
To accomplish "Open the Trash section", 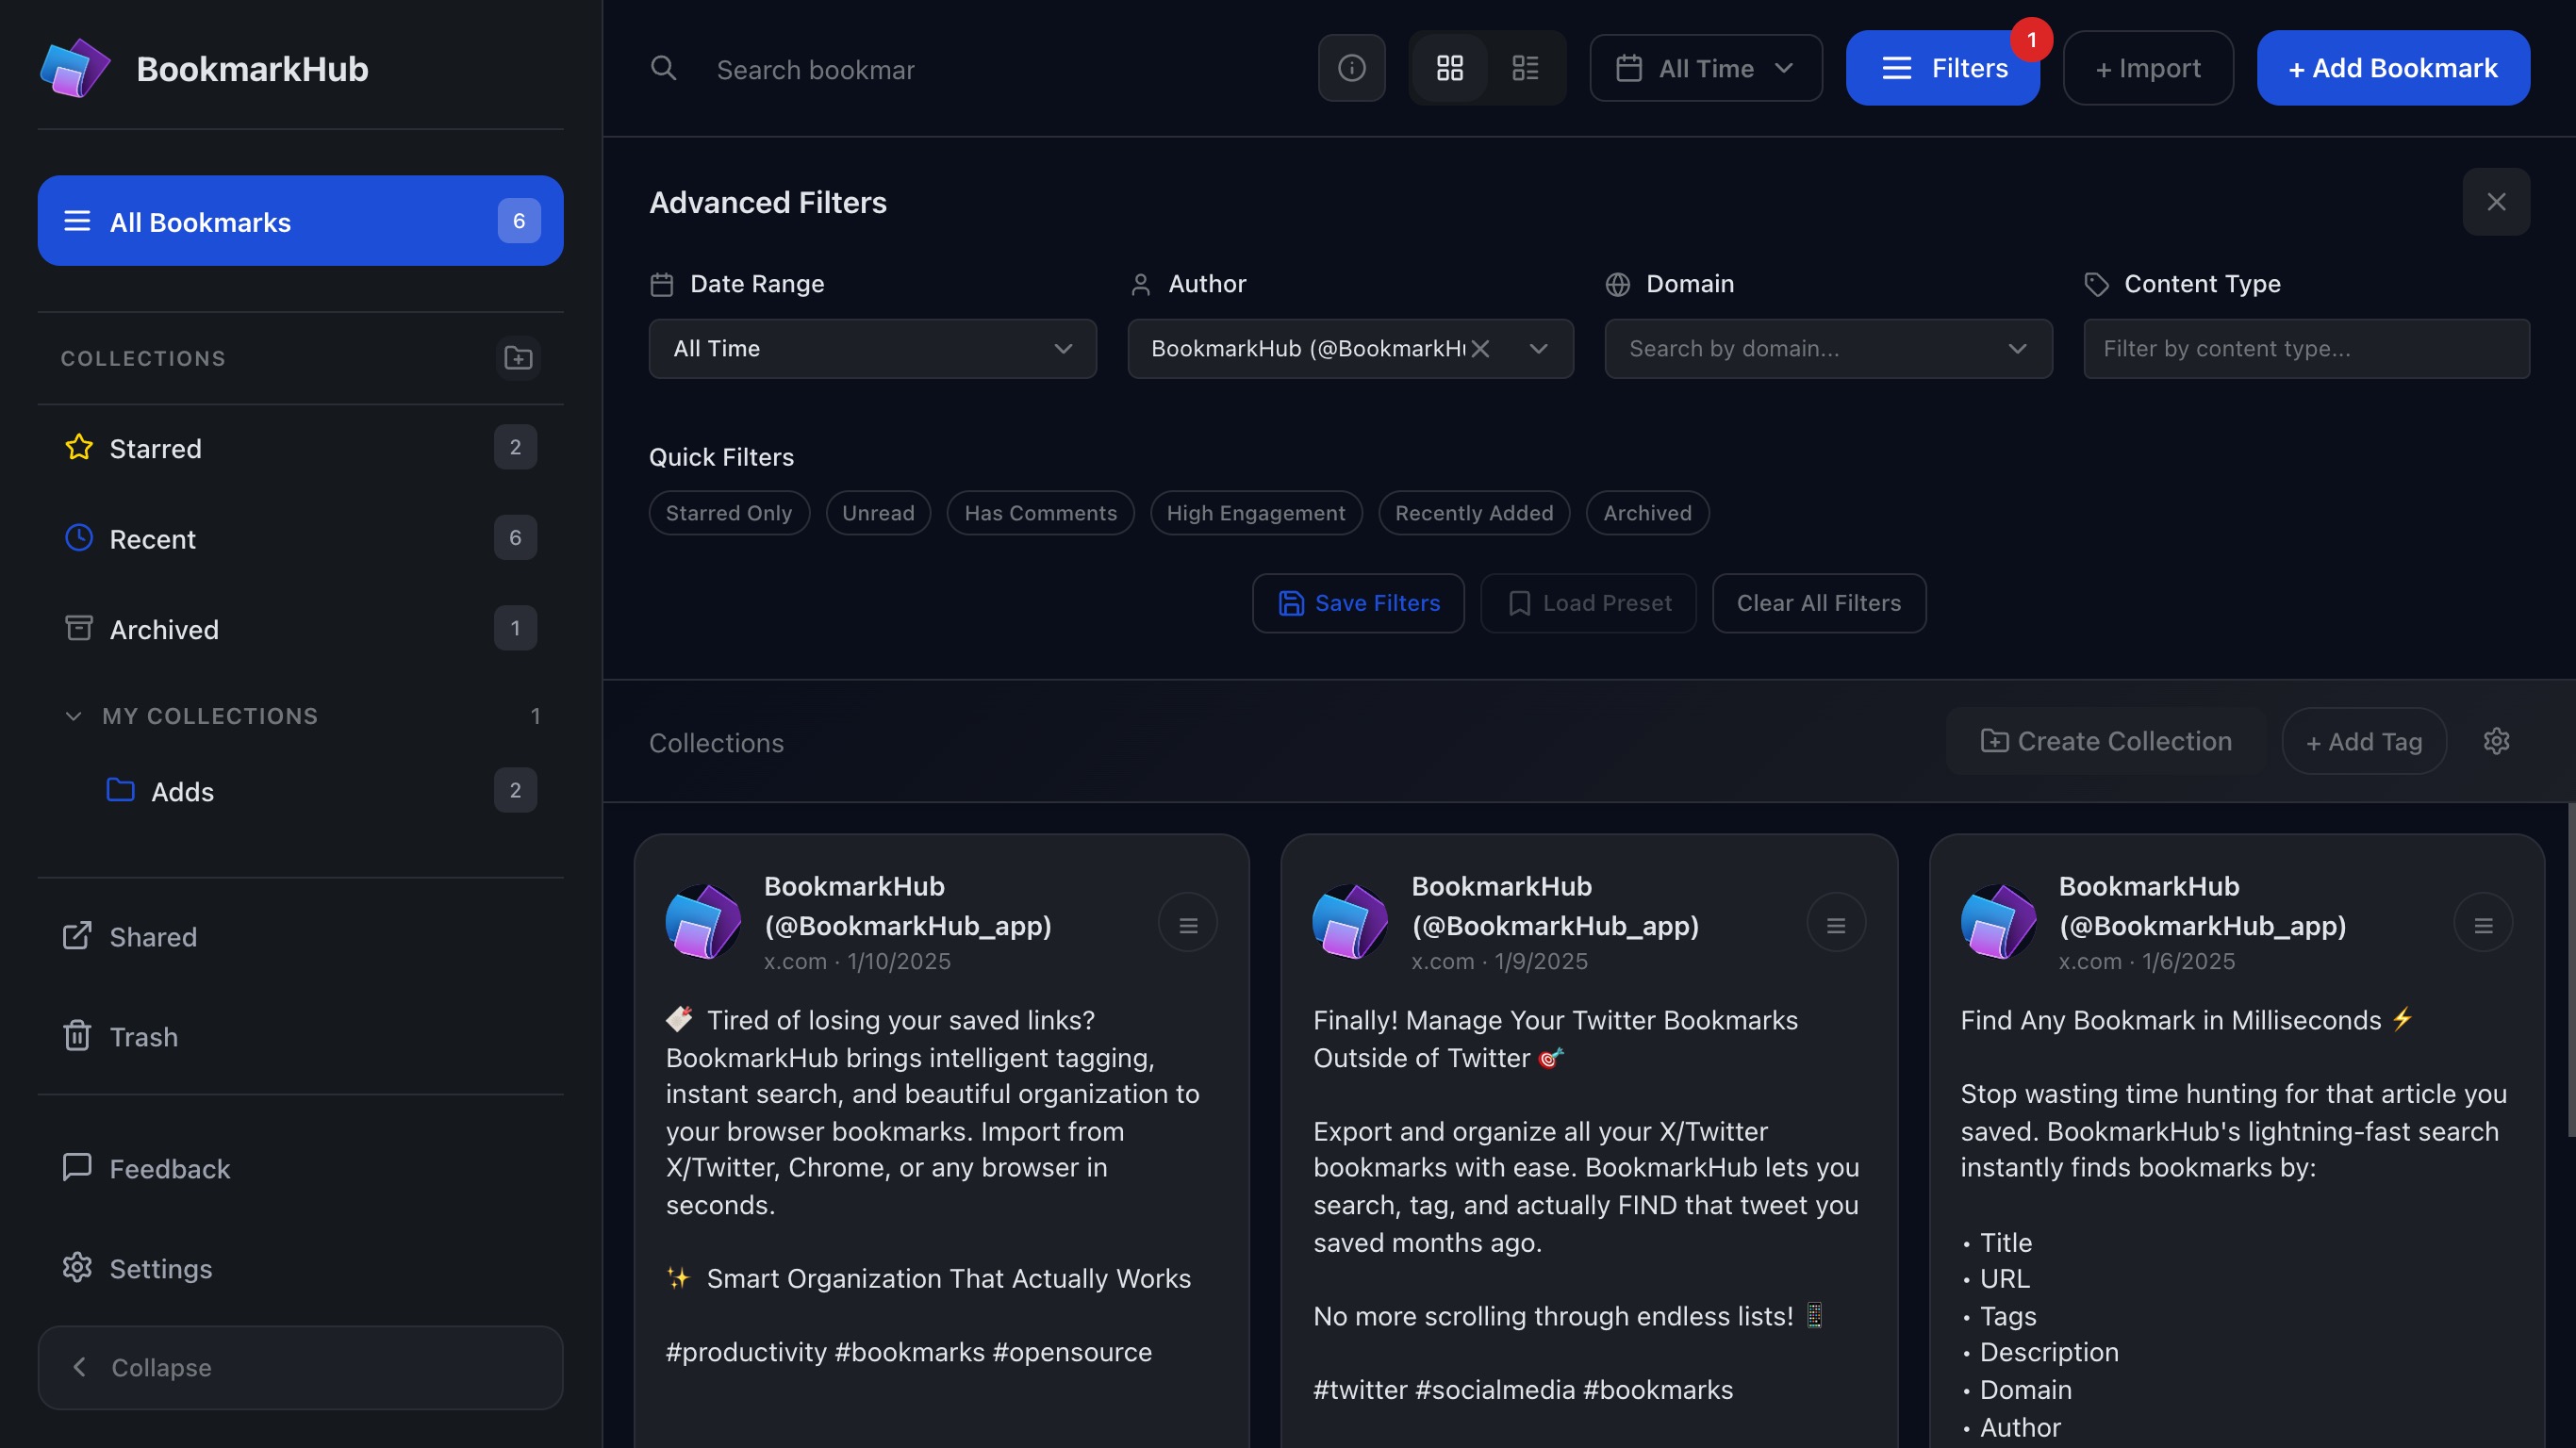I will (300, 1037).
